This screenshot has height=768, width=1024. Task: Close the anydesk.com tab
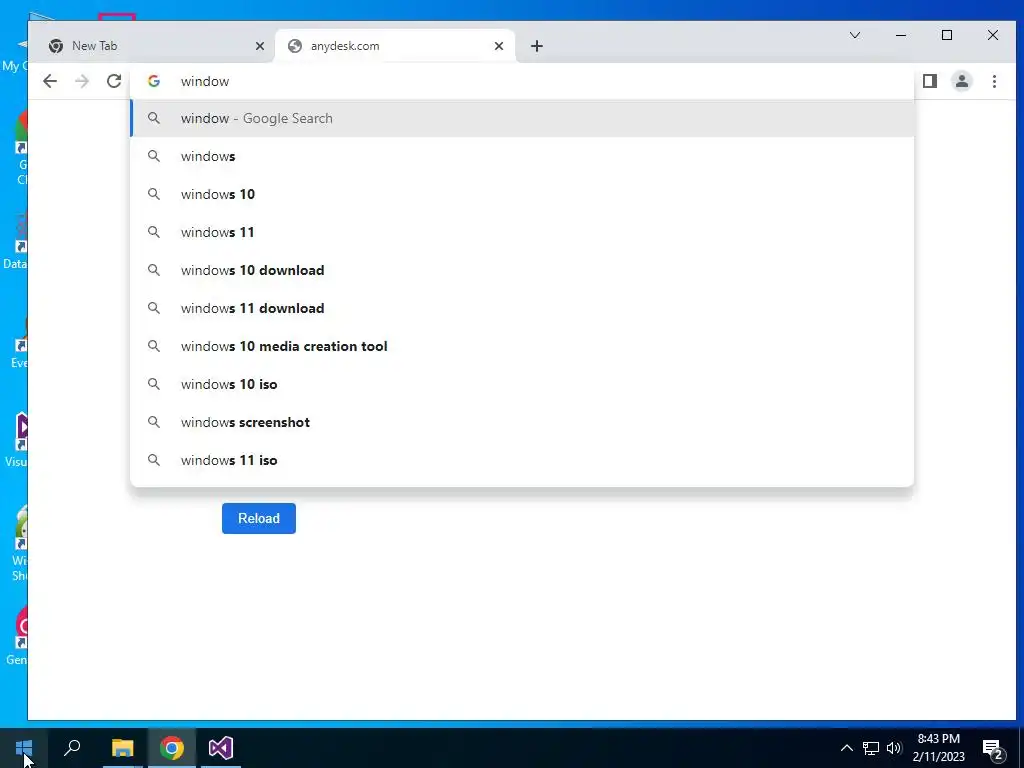pyautogui.click(x=499, y=46)
